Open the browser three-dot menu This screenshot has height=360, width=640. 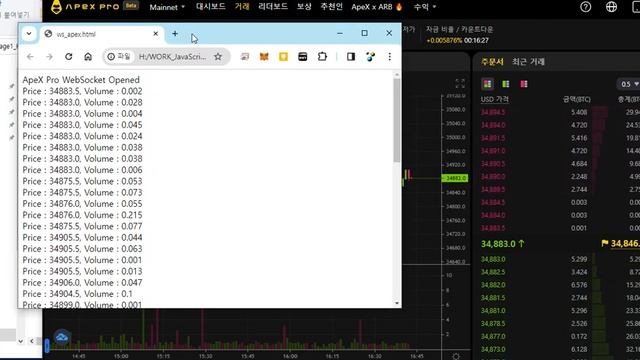[389, 57]
